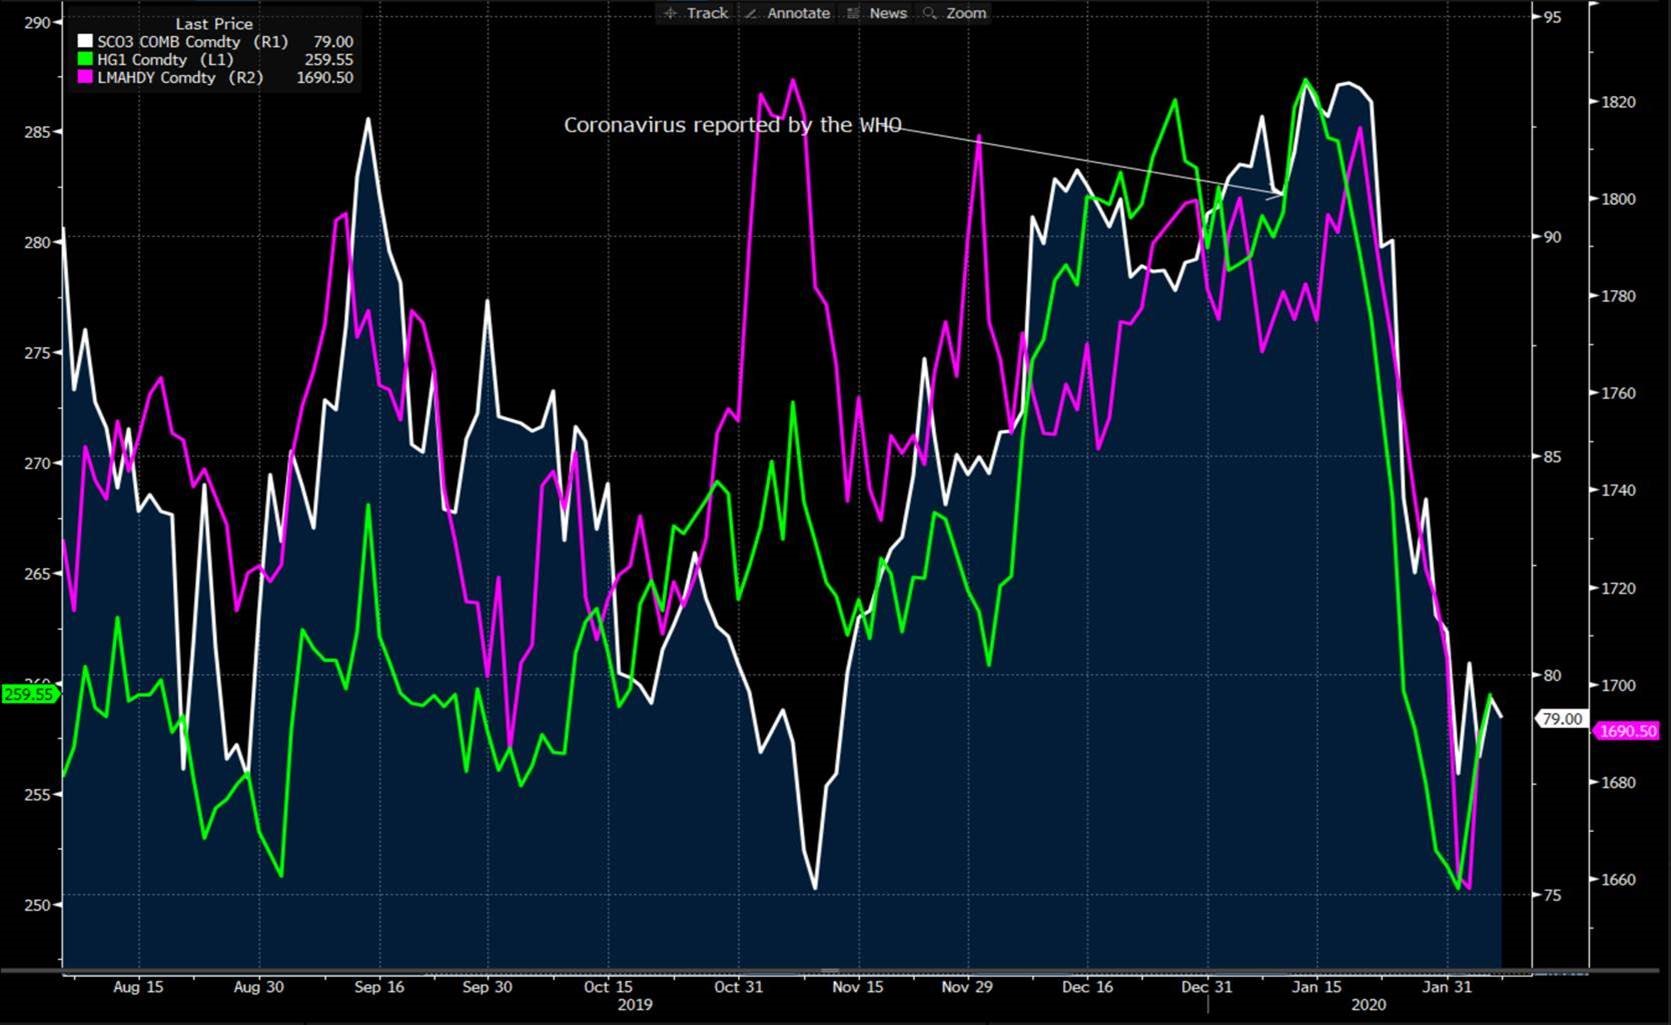Click the green 259.55 price tag

29,694
